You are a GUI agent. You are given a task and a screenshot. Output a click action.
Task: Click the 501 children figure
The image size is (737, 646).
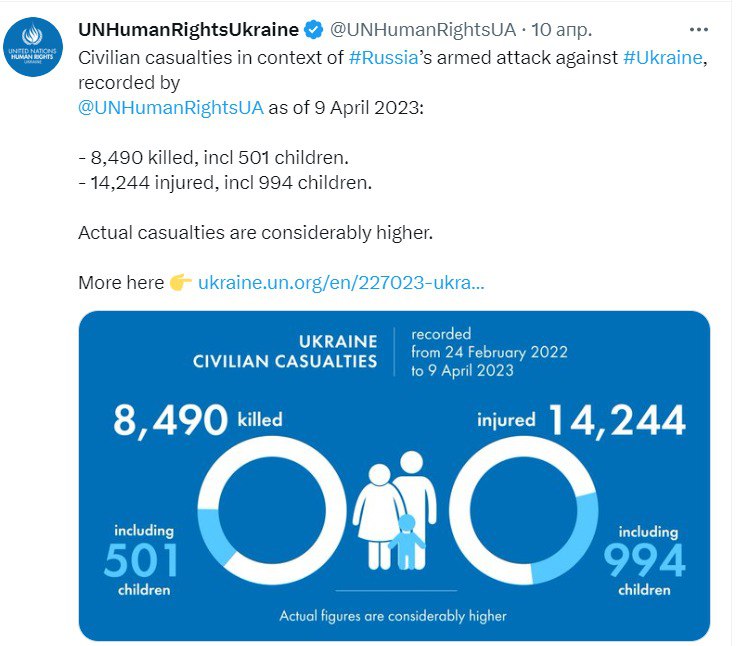pos(140,561)
